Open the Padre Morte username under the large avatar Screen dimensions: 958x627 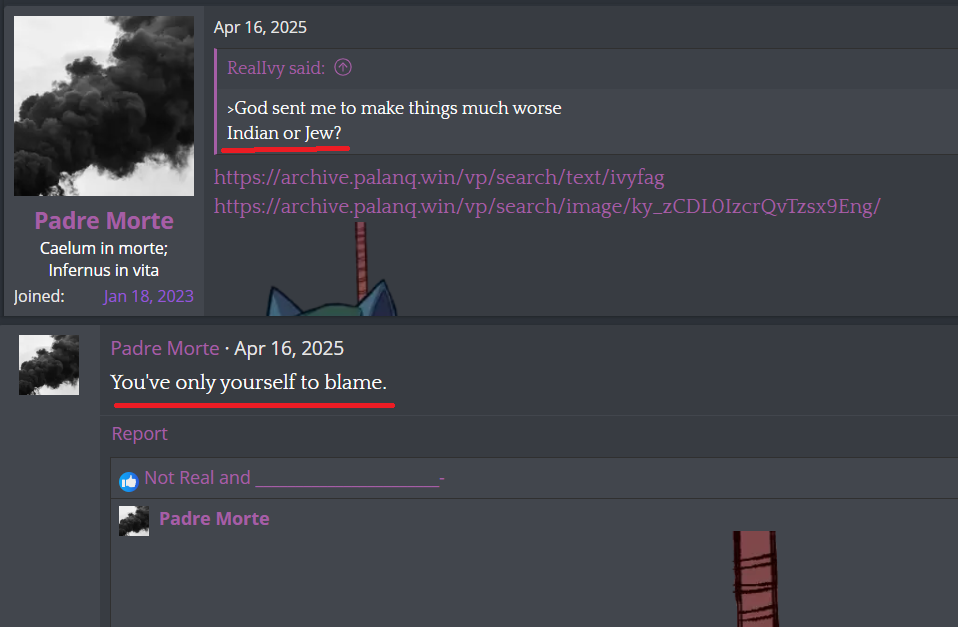coord(104,221)
